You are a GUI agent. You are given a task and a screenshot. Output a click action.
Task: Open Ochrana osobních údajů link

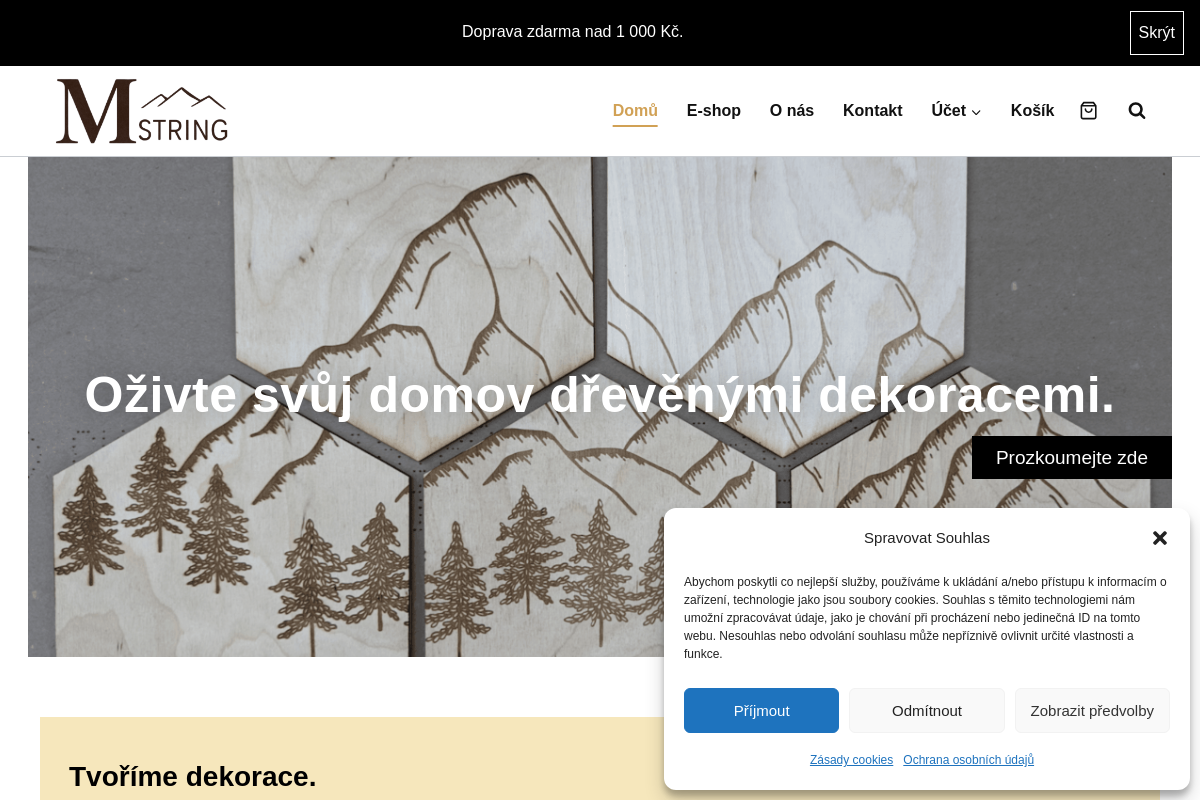coord(968,760)
